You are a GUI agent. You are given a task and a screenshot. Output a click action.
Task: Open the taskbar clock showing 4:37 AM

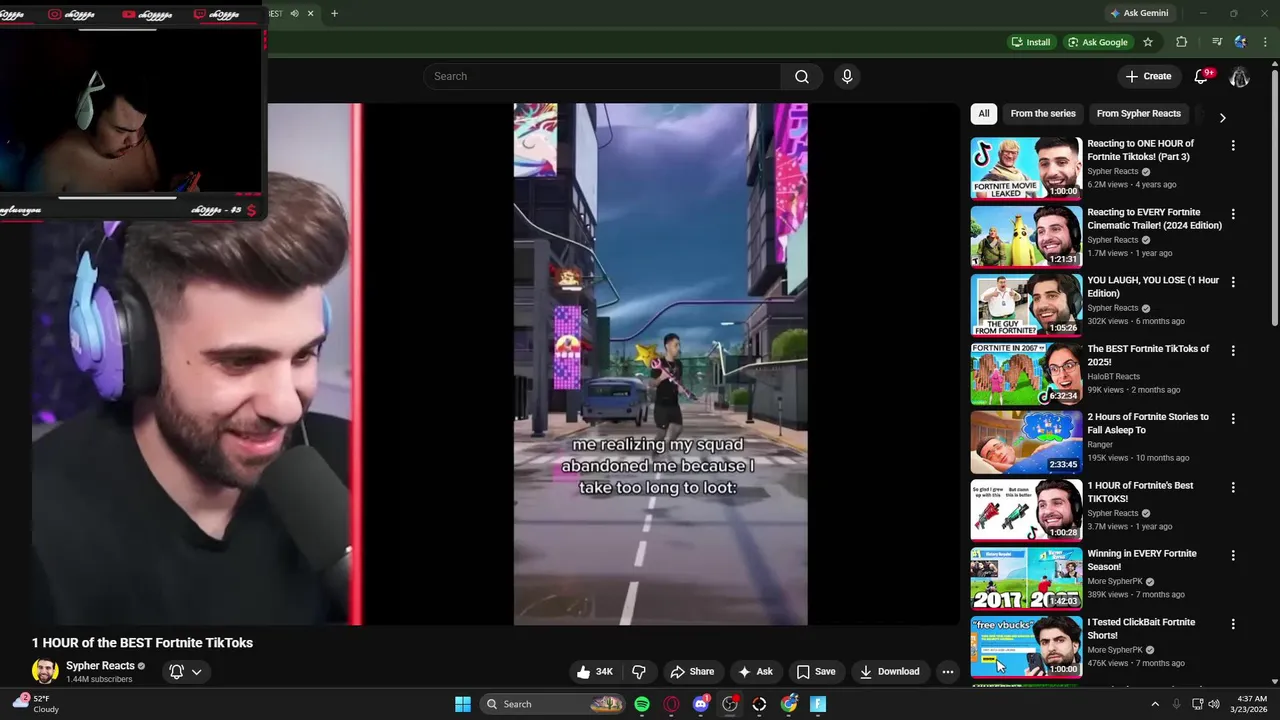click(x=1251, y=704)
